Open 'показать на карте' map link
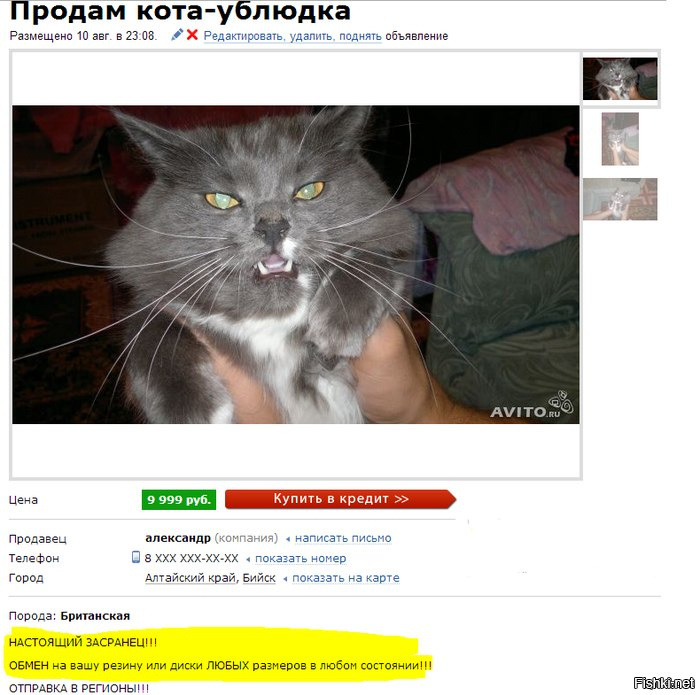 (346, 578)
